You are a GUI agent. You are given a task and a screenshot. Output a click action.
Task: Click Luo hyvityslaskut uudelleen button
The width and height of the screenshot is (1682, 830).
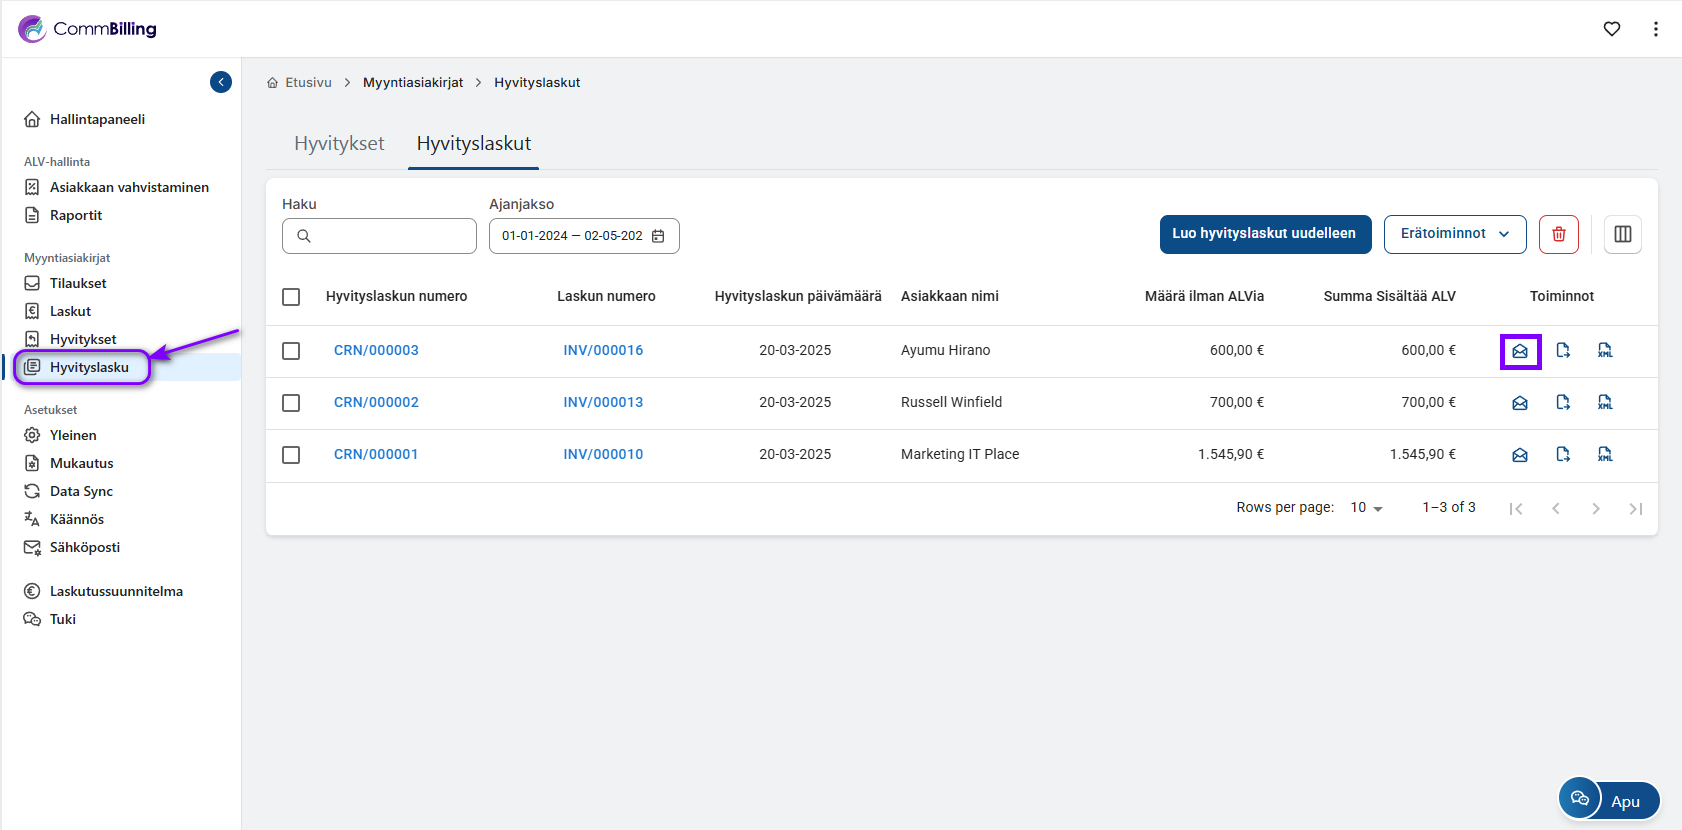pyautogui.click(x=1264, y=234)
